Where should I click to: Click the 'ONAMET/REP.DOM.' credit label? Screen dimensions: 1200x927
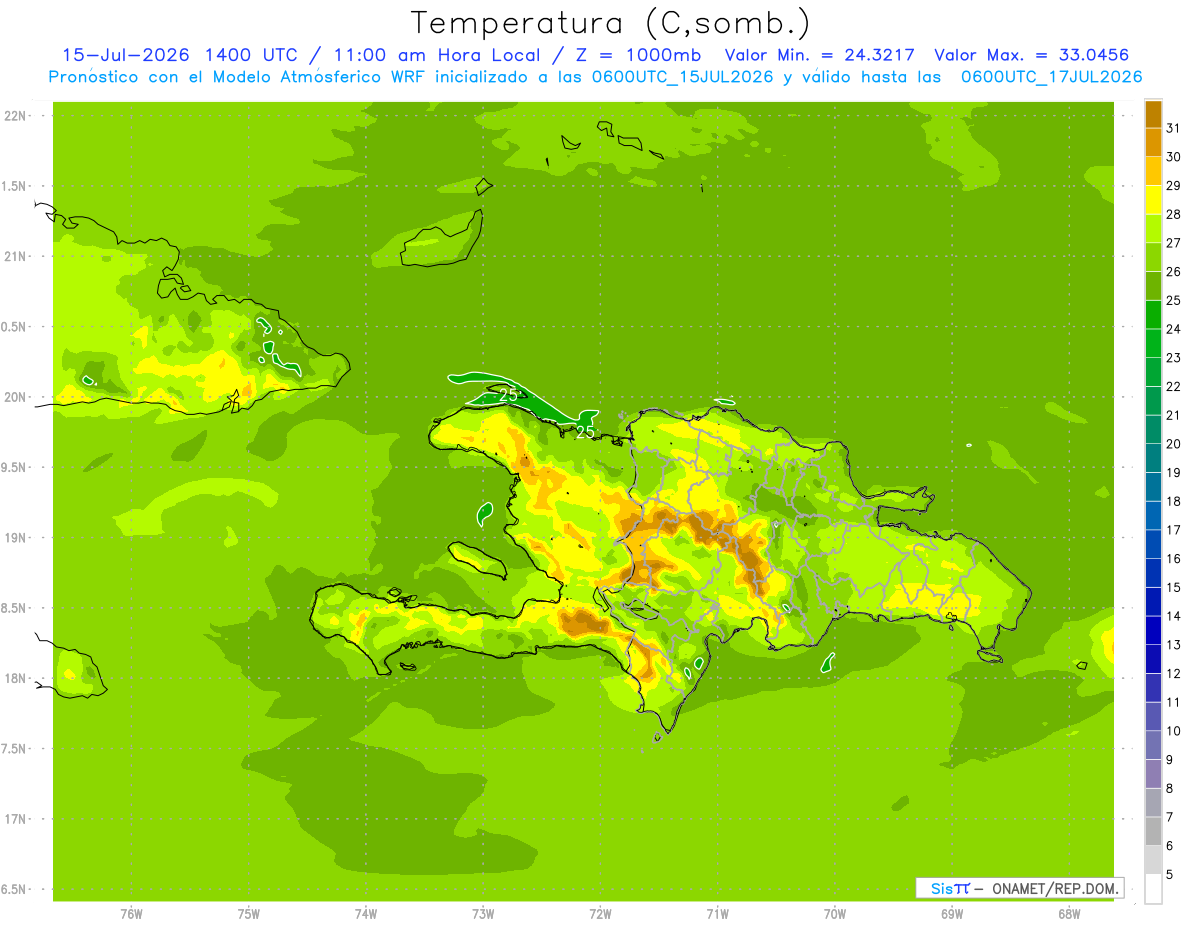click(1054, 888)
